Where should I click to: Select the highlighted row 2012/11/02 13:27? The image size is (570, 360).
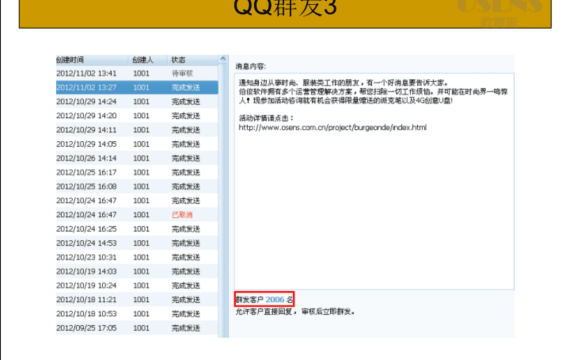coord(137,88)
